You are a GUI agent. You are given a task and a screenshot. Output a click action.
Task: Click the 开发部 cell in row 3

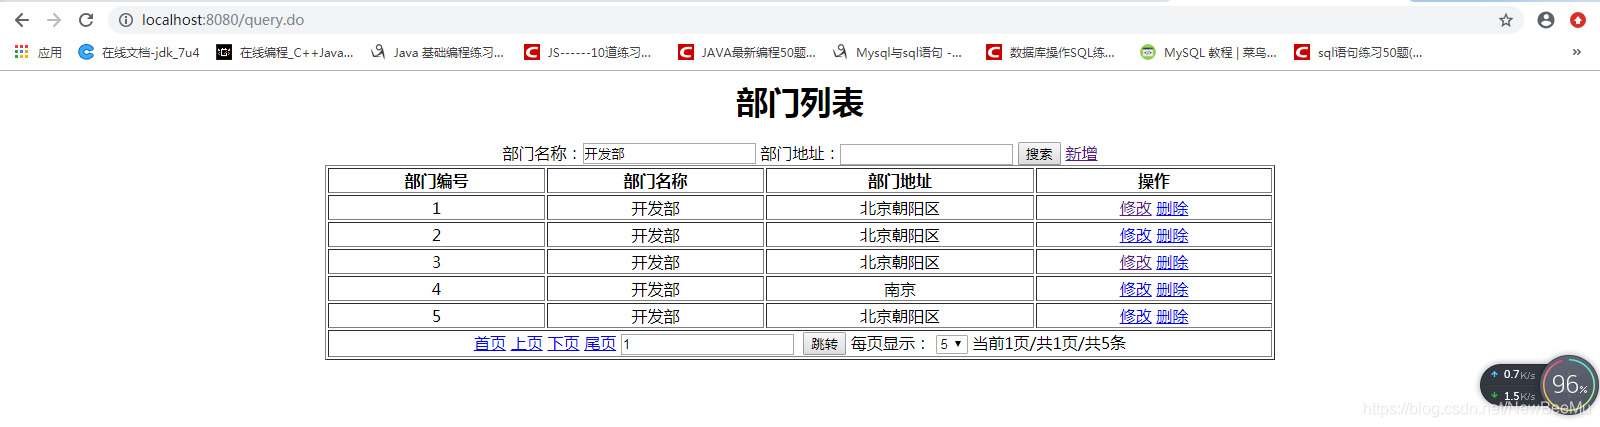656,262
